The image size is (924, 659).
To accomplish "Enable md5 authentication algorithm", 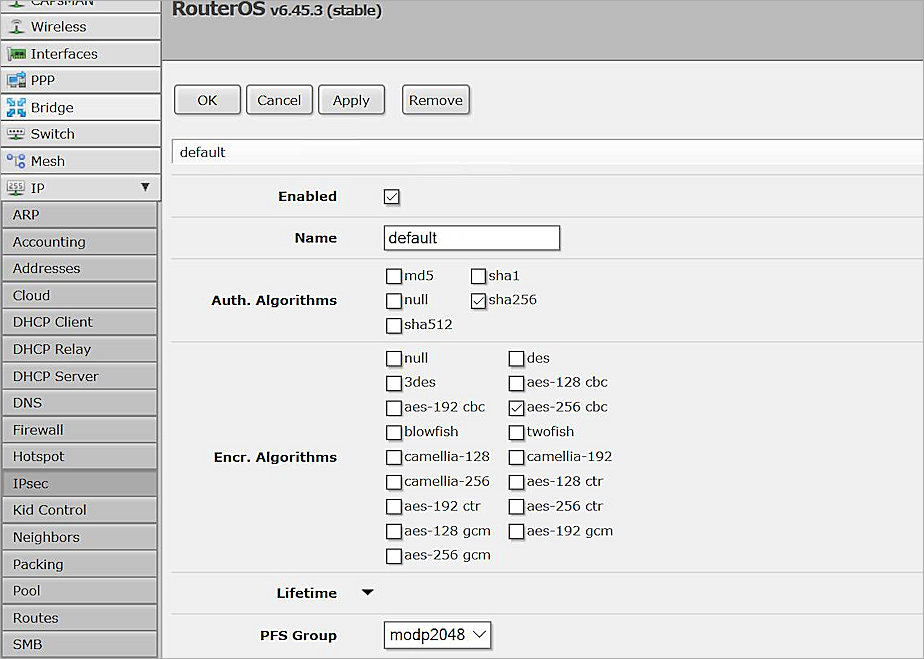I will tap(394, 276).
